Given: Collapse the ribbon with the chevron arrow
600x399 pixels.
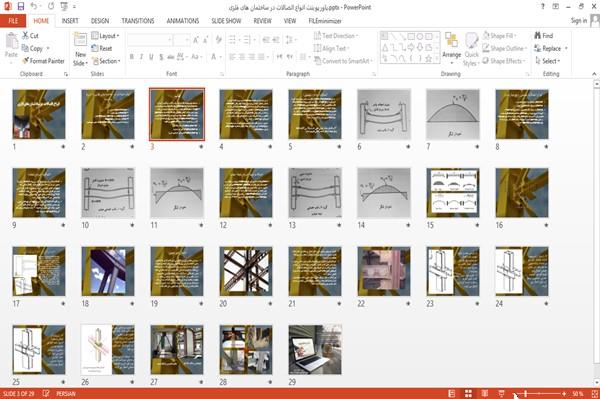Looking at the screenshot, I should pos(594,73).
